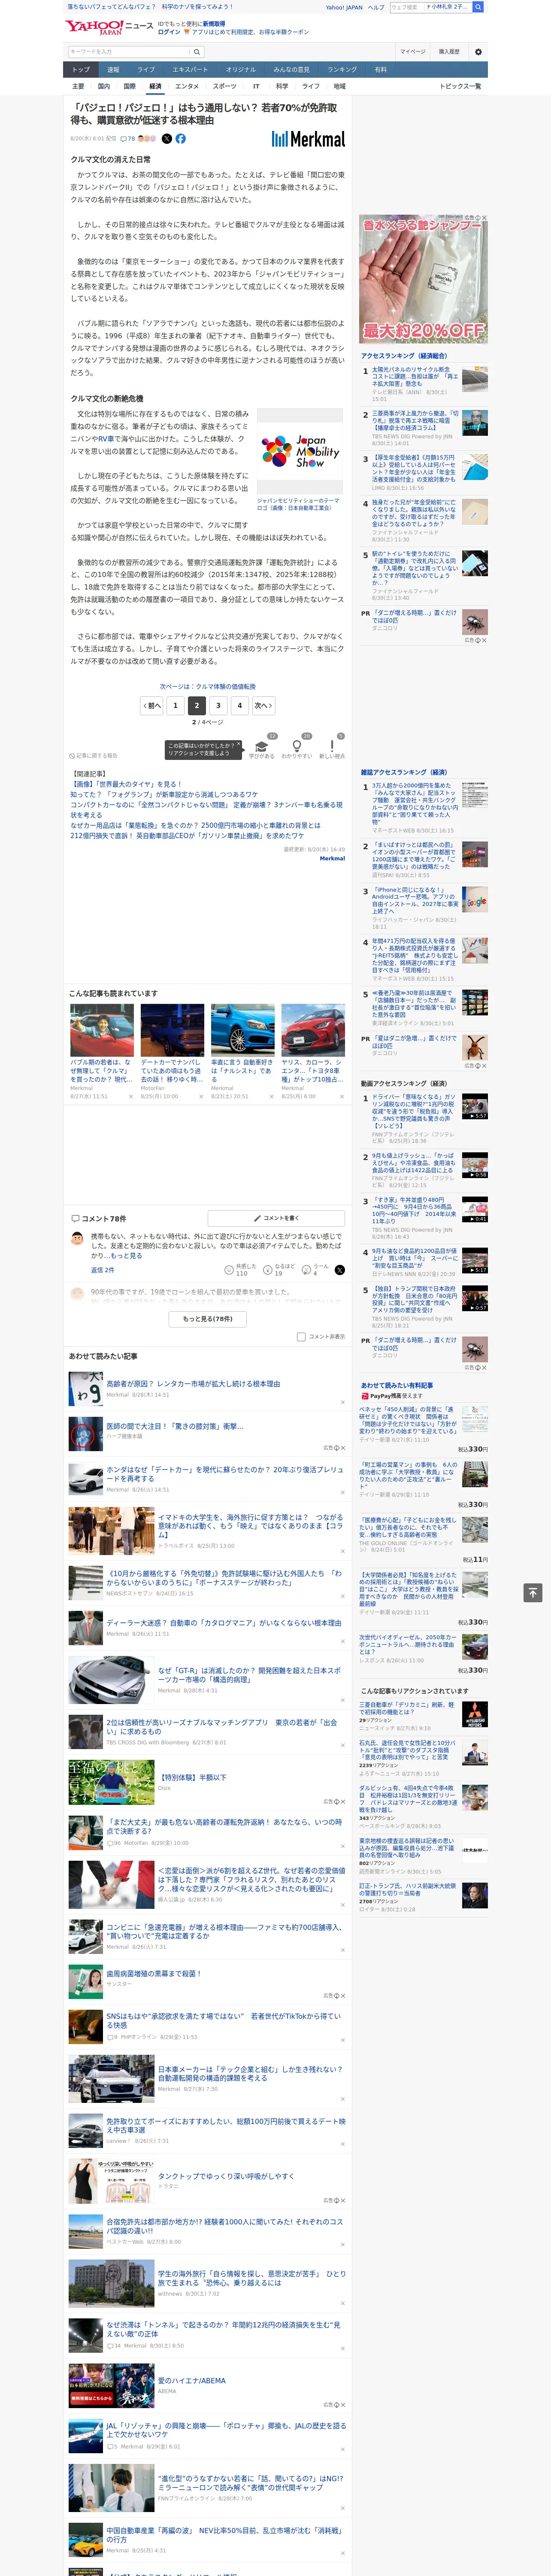551x2576 pixels.
Task: Click もっと見る(78件) comments button
Action: [208, 1319]
